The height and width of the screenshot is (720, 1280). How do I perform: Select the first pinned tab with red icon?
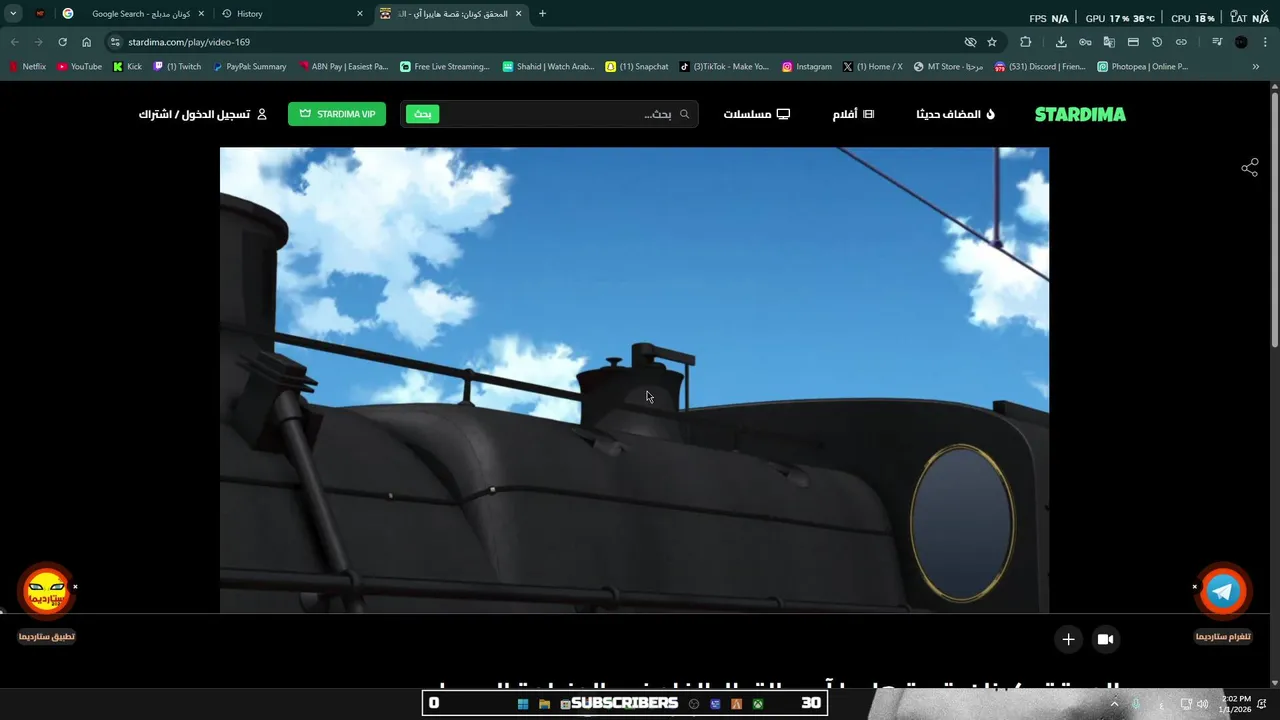pyautogui.click(x=40, y=14)
